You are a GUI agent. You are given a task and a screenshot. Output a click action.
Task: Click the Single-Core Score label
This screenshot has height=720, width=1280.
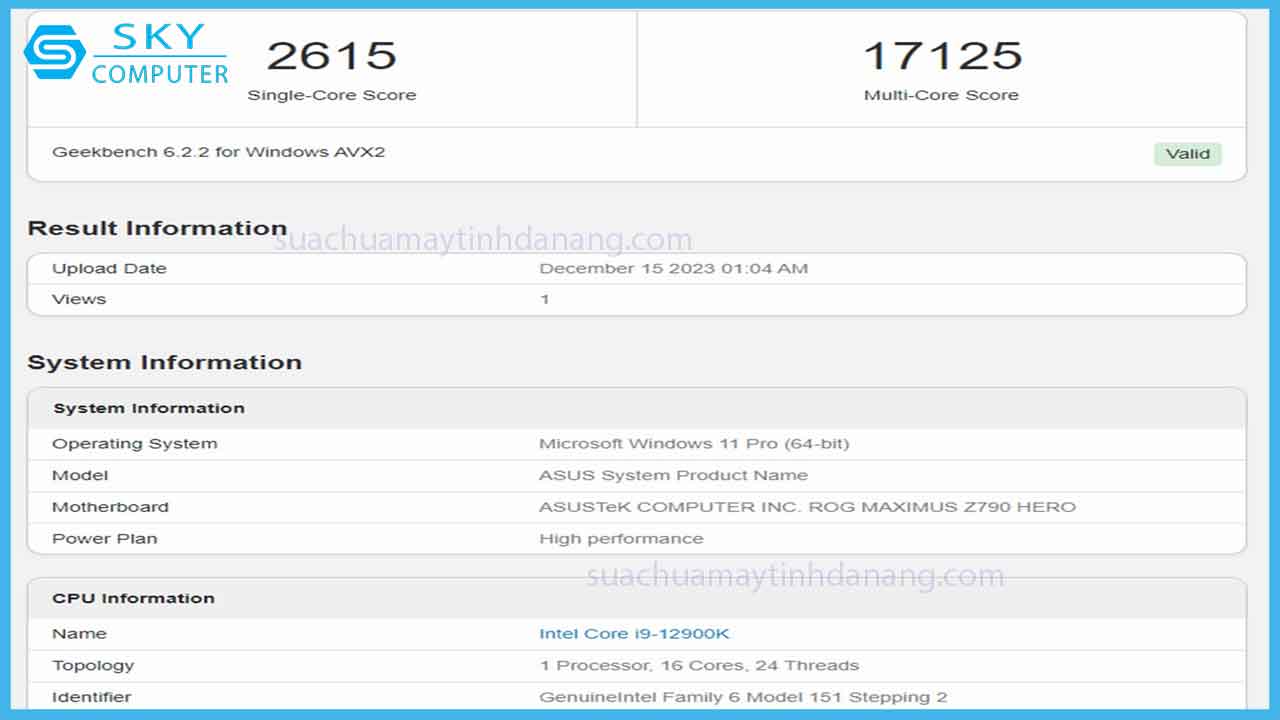pos(333,95)
